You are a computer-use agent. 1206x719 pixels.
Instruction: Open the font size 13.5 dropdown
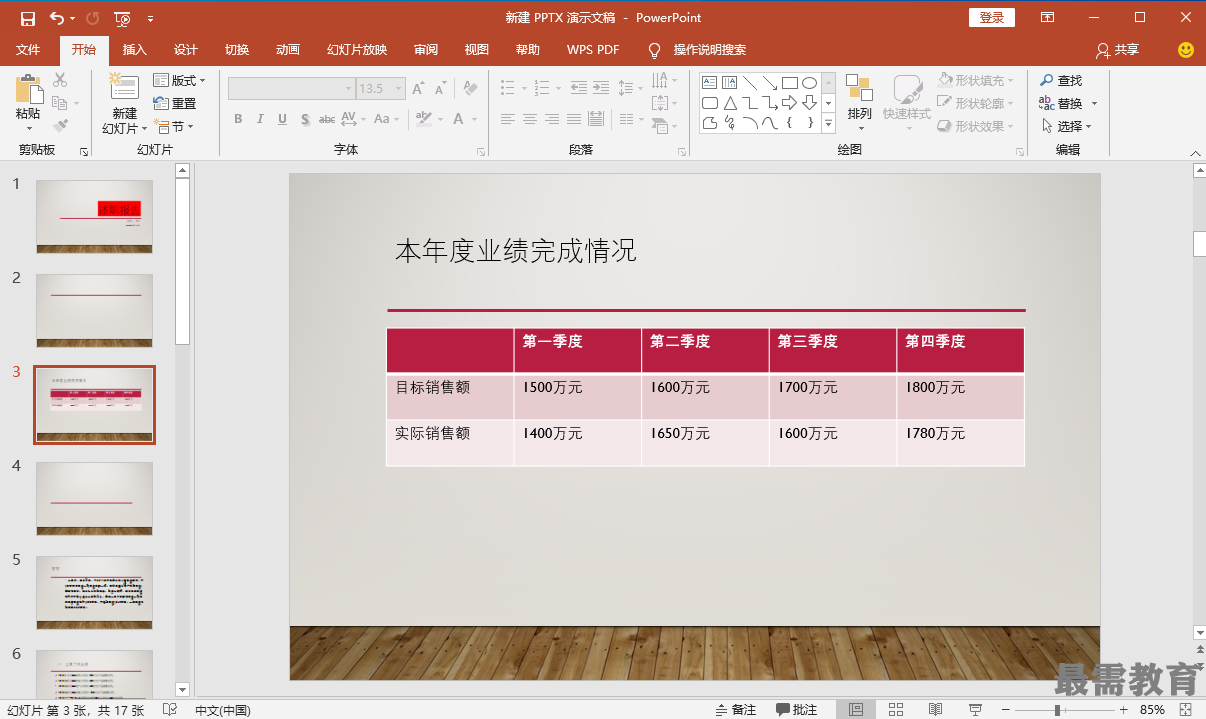[399, 88]
